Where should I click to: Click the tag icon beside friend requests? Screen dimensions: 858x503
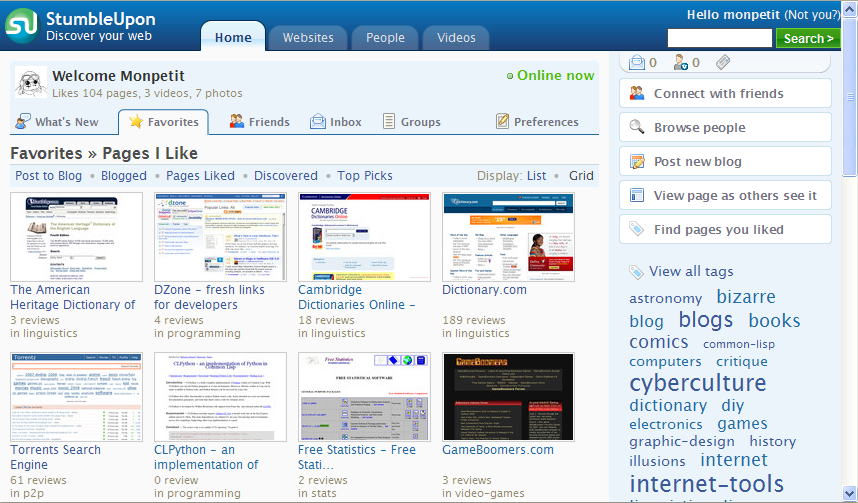[x=723, y=62]
